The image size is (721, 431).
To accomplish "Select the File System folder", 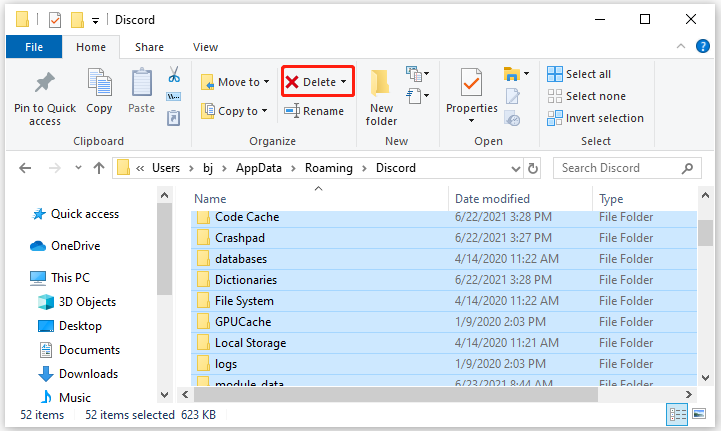I will [x=444, y=301].
